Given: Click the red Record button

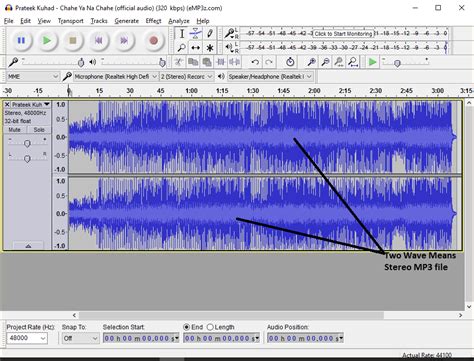Looking at the screenshot, I should [x=153, y=41].
